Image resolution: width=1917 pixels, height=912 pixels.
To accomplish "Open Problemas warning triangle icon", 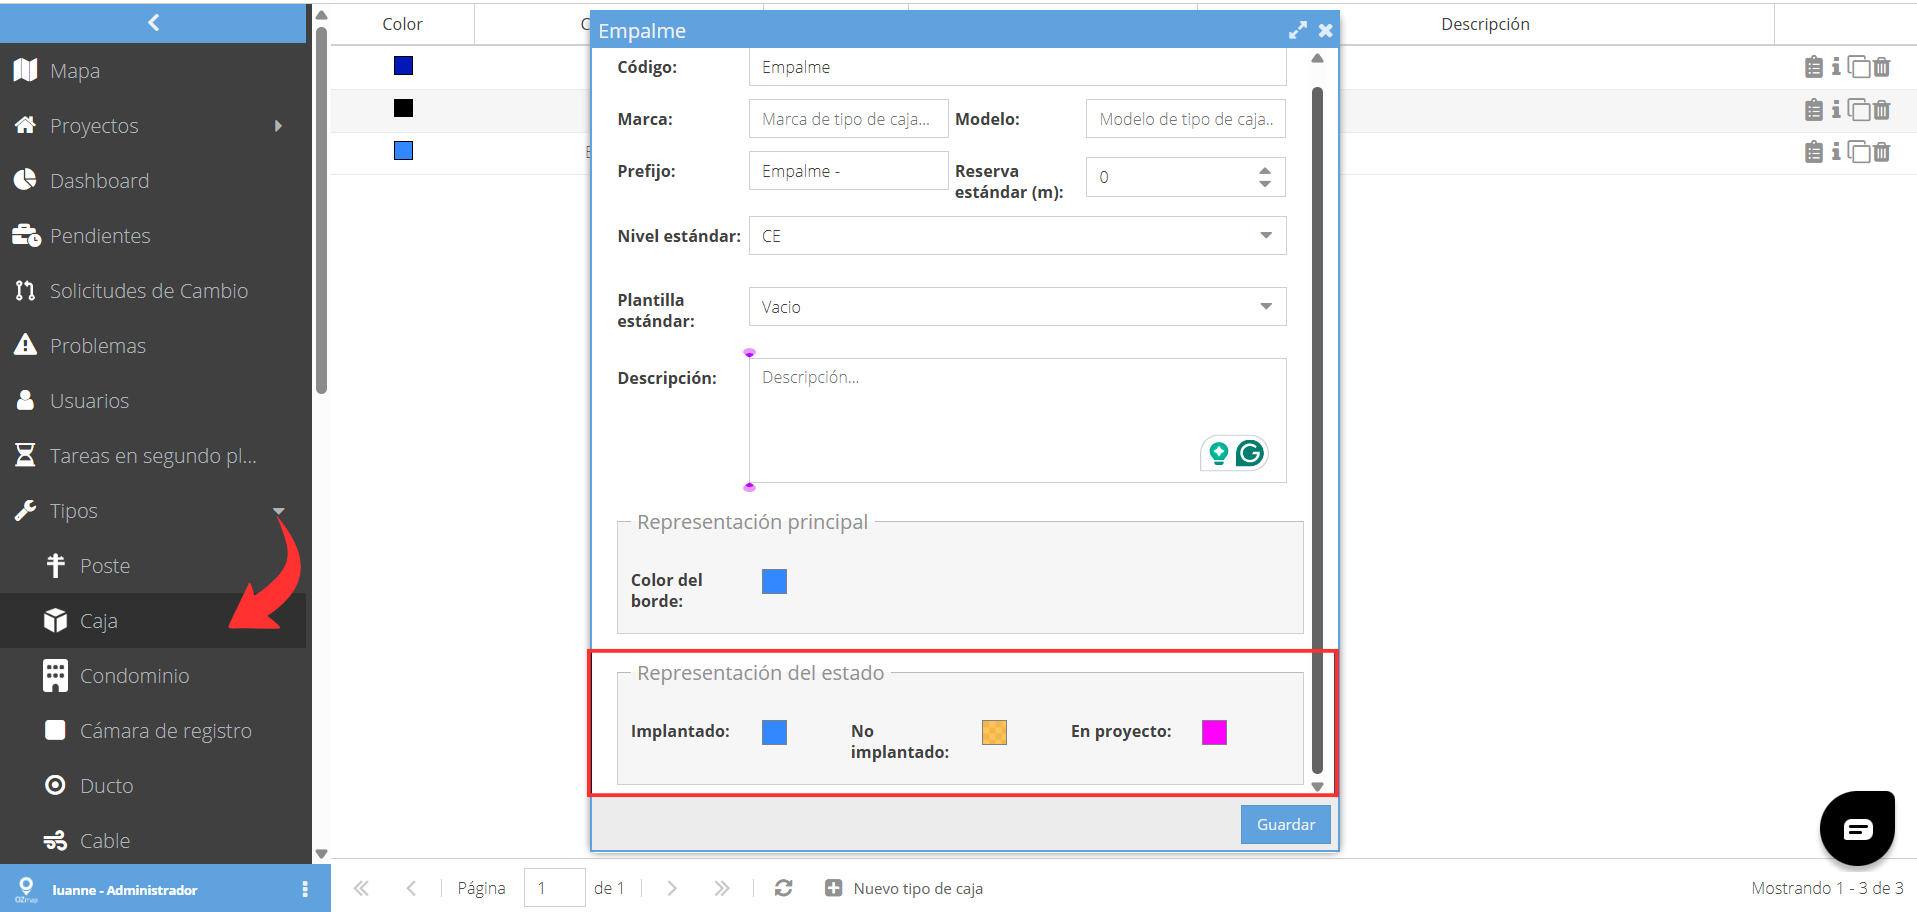I will [25, 345].
